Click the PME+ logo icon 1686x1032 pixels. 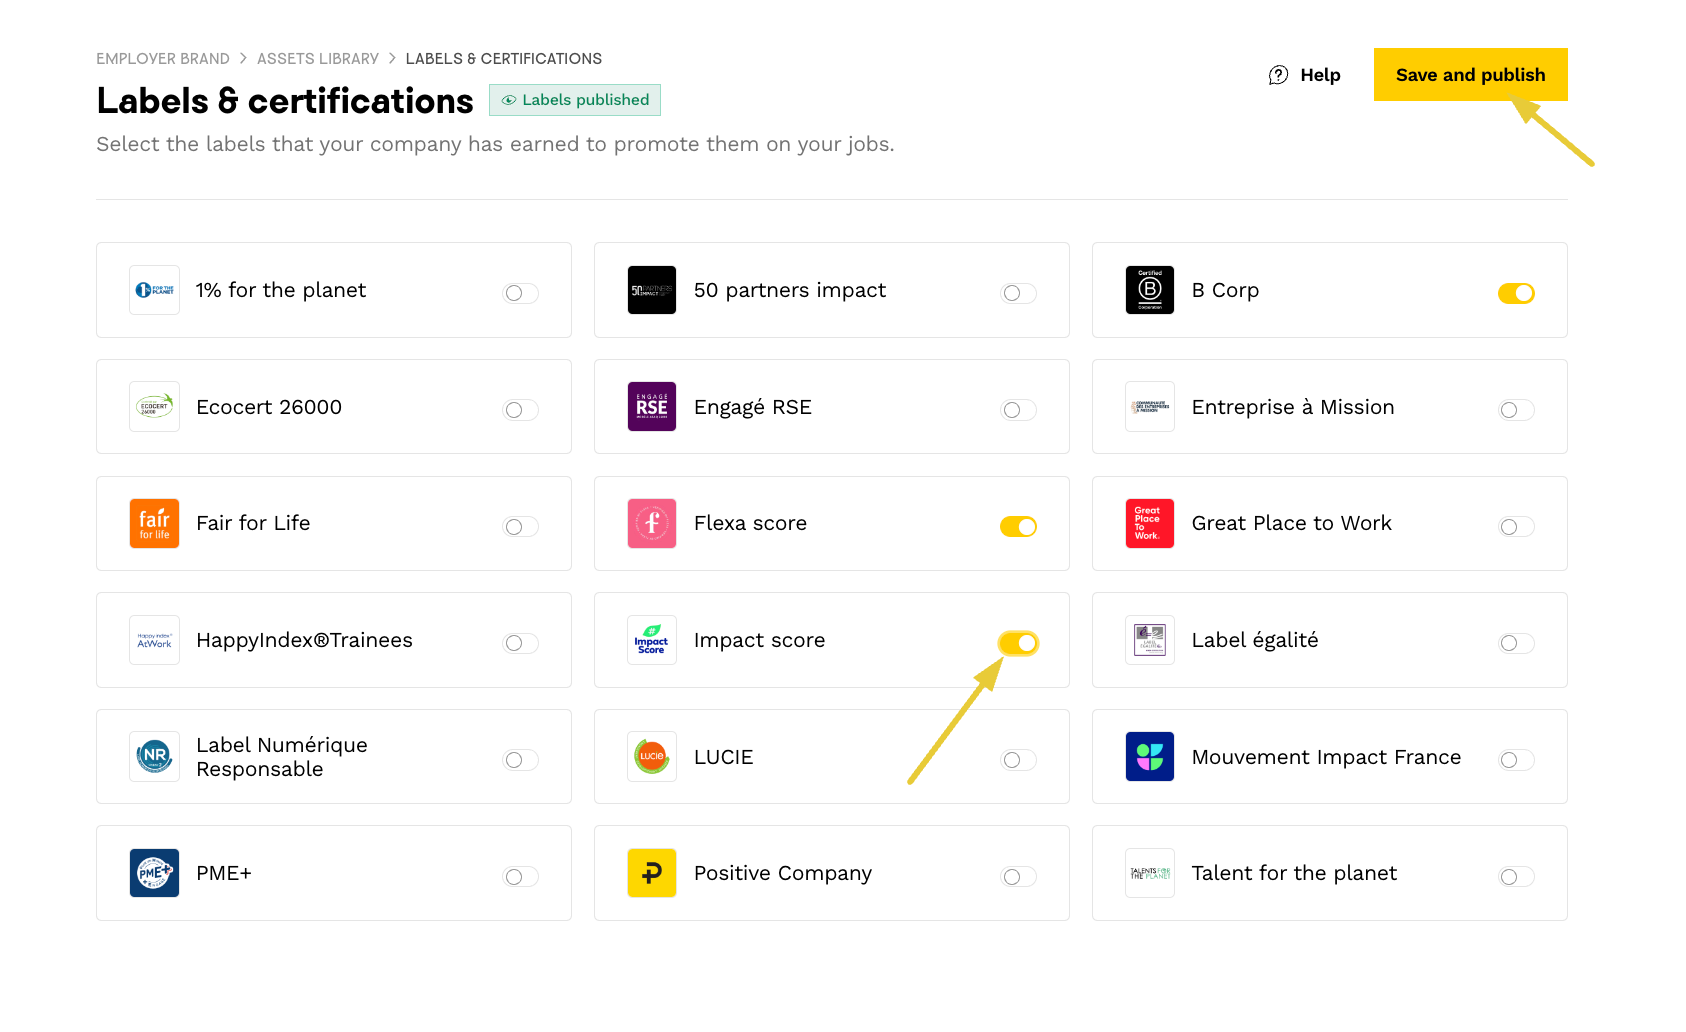154,873
